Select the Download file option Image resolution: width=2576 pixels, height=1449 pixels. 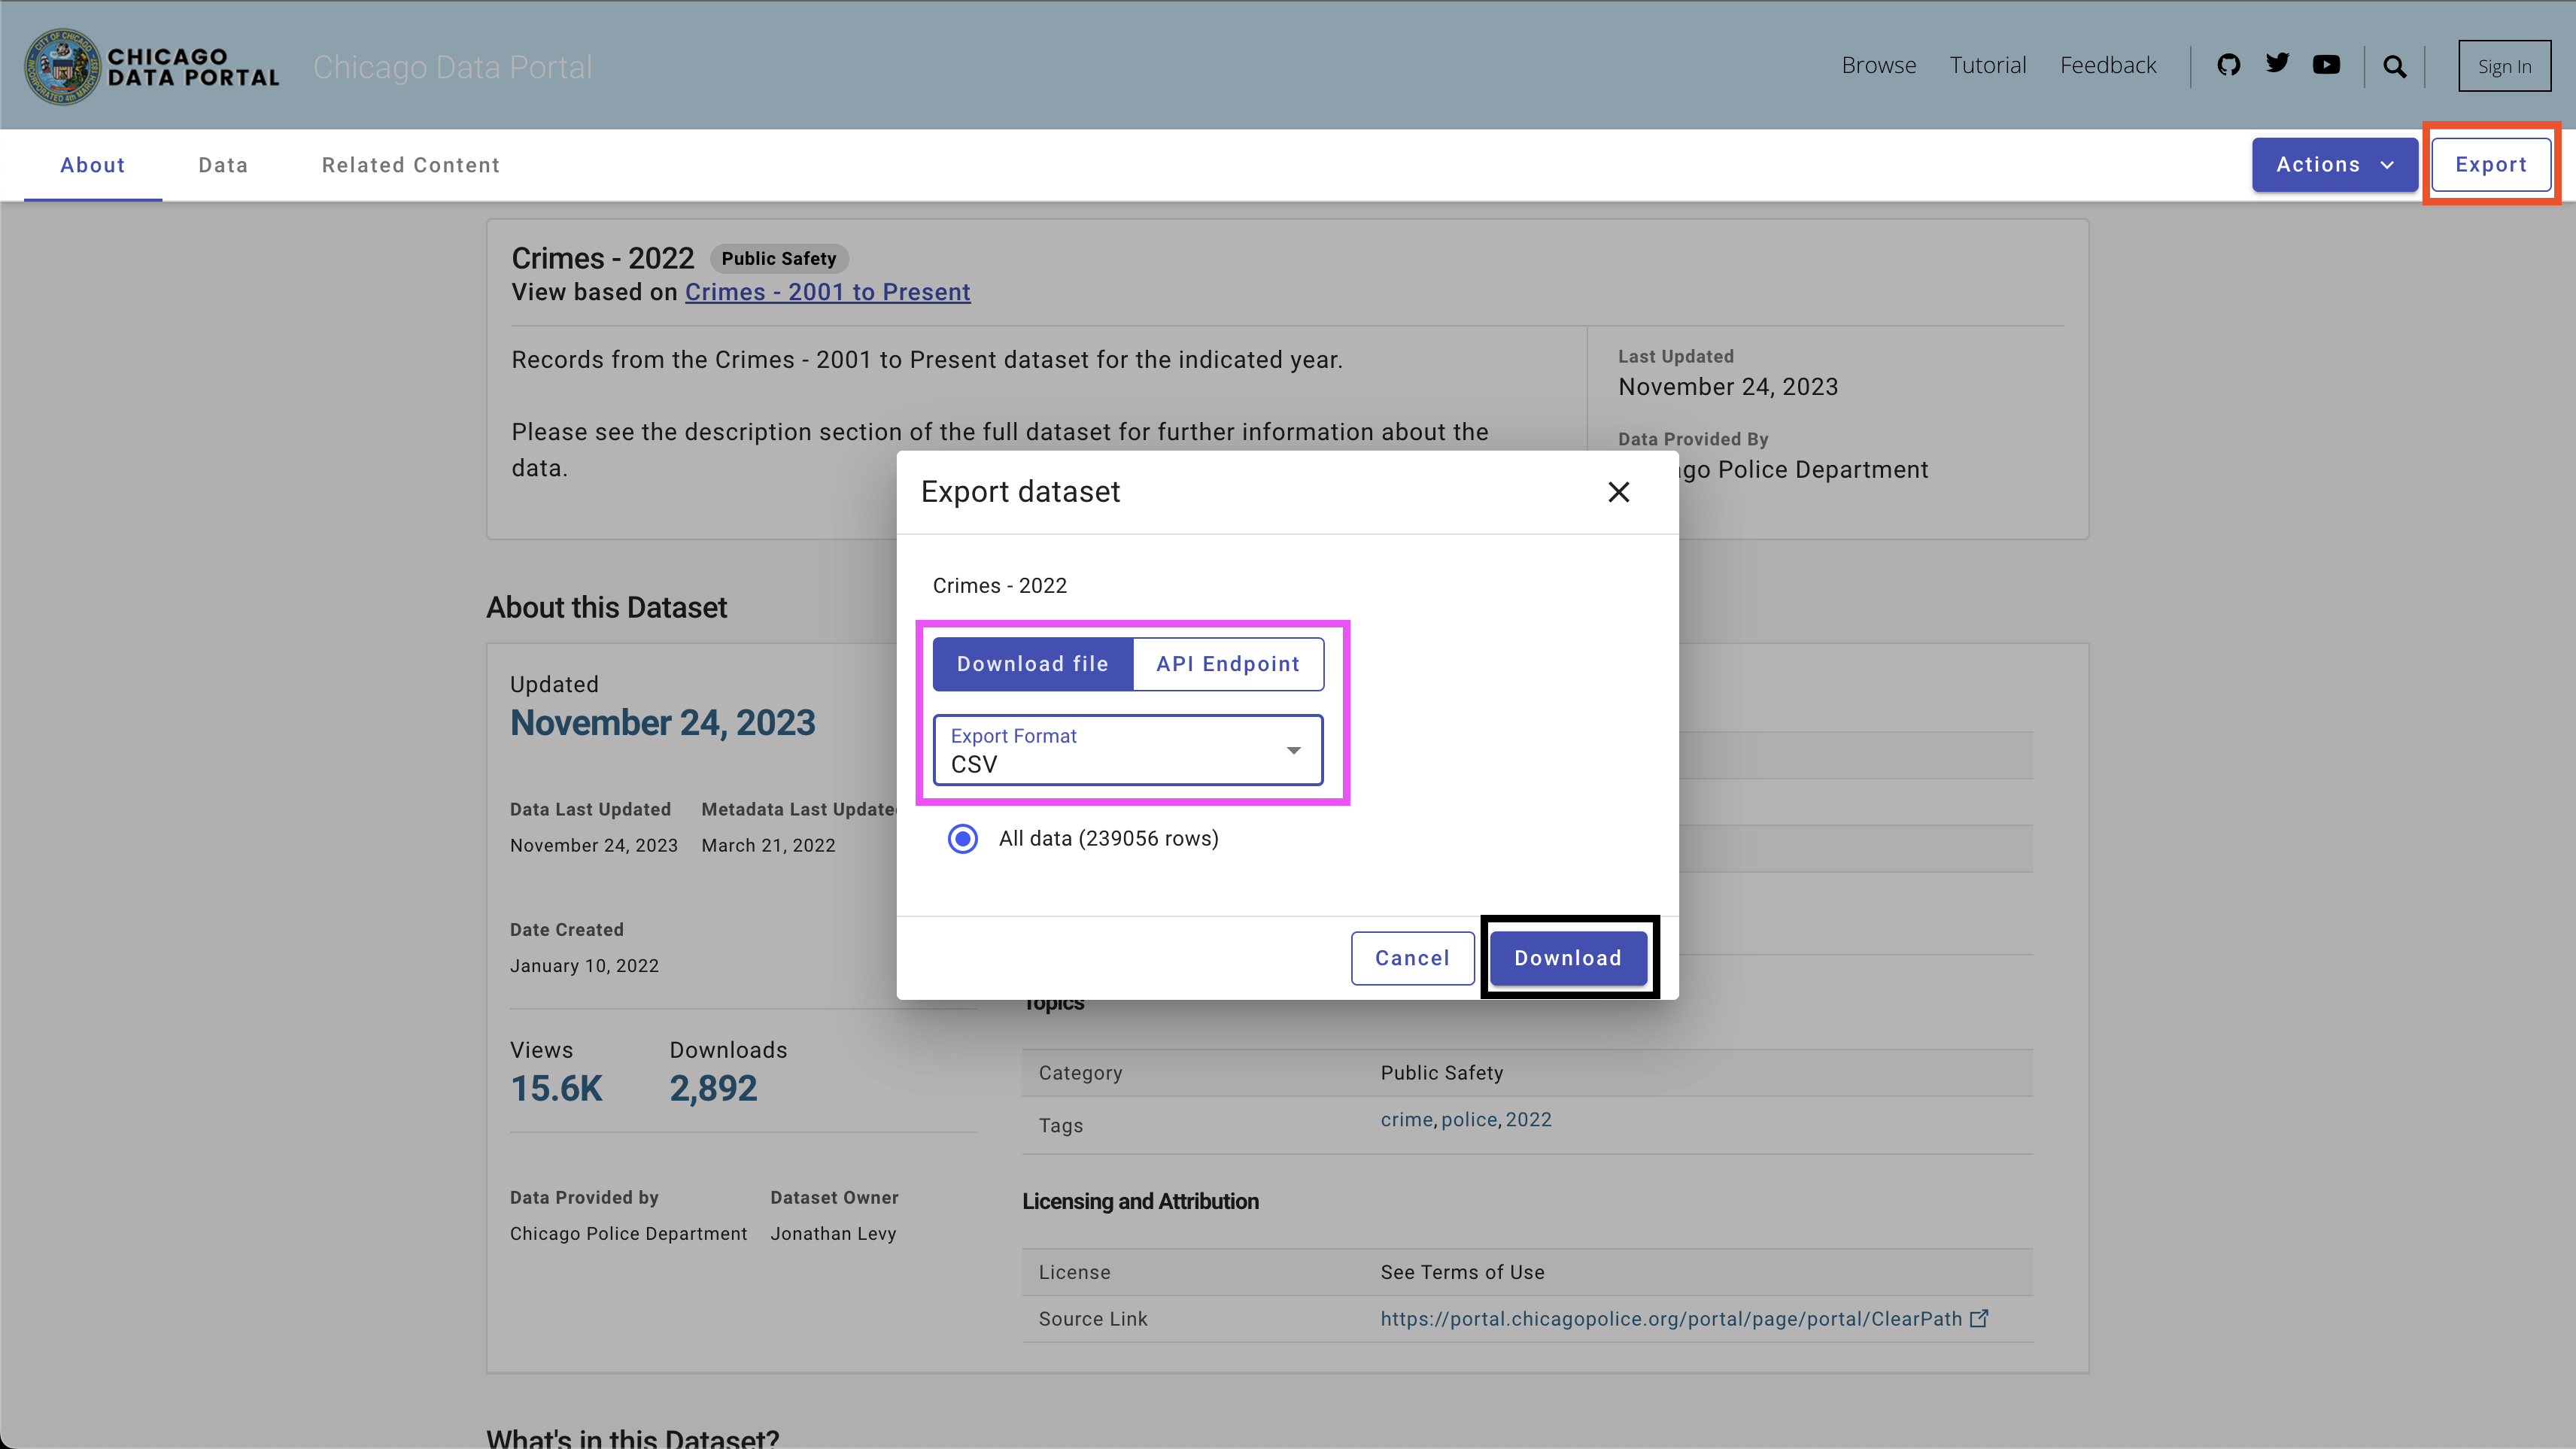1032,664
